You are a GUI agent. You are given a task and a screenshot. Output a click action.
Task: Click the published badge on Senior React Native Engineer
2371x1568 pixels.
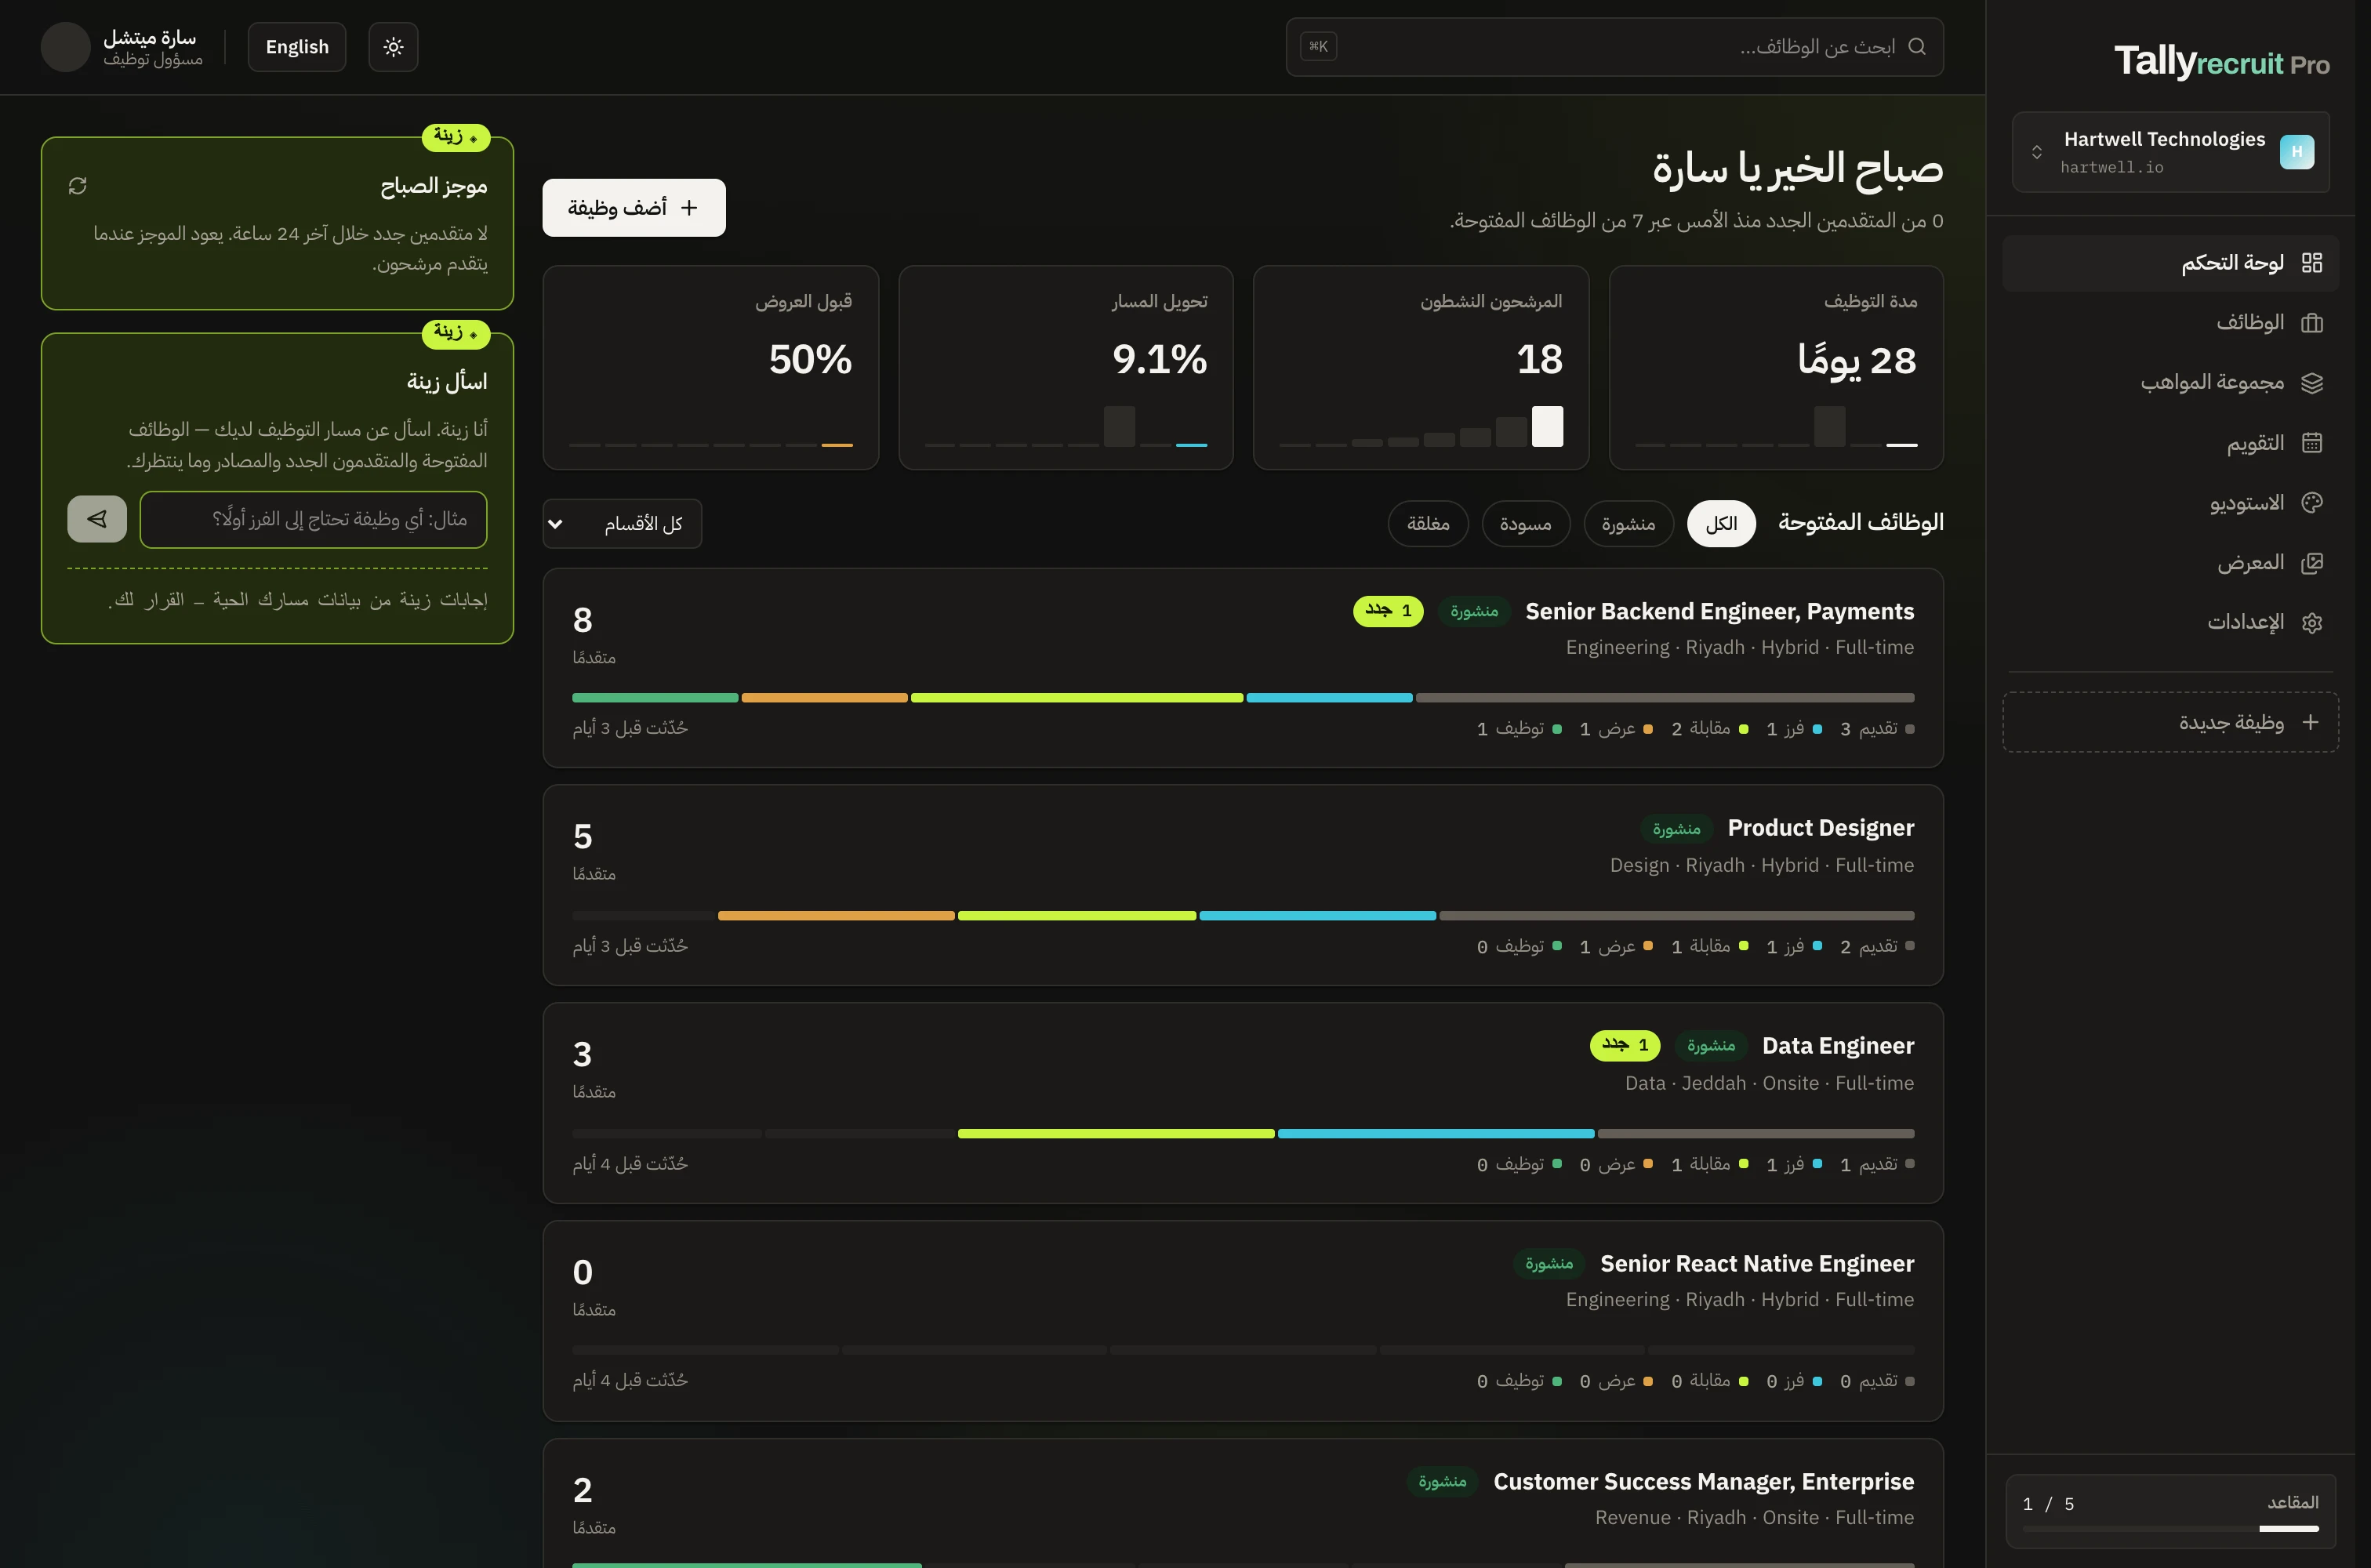coord(1549,1264)
